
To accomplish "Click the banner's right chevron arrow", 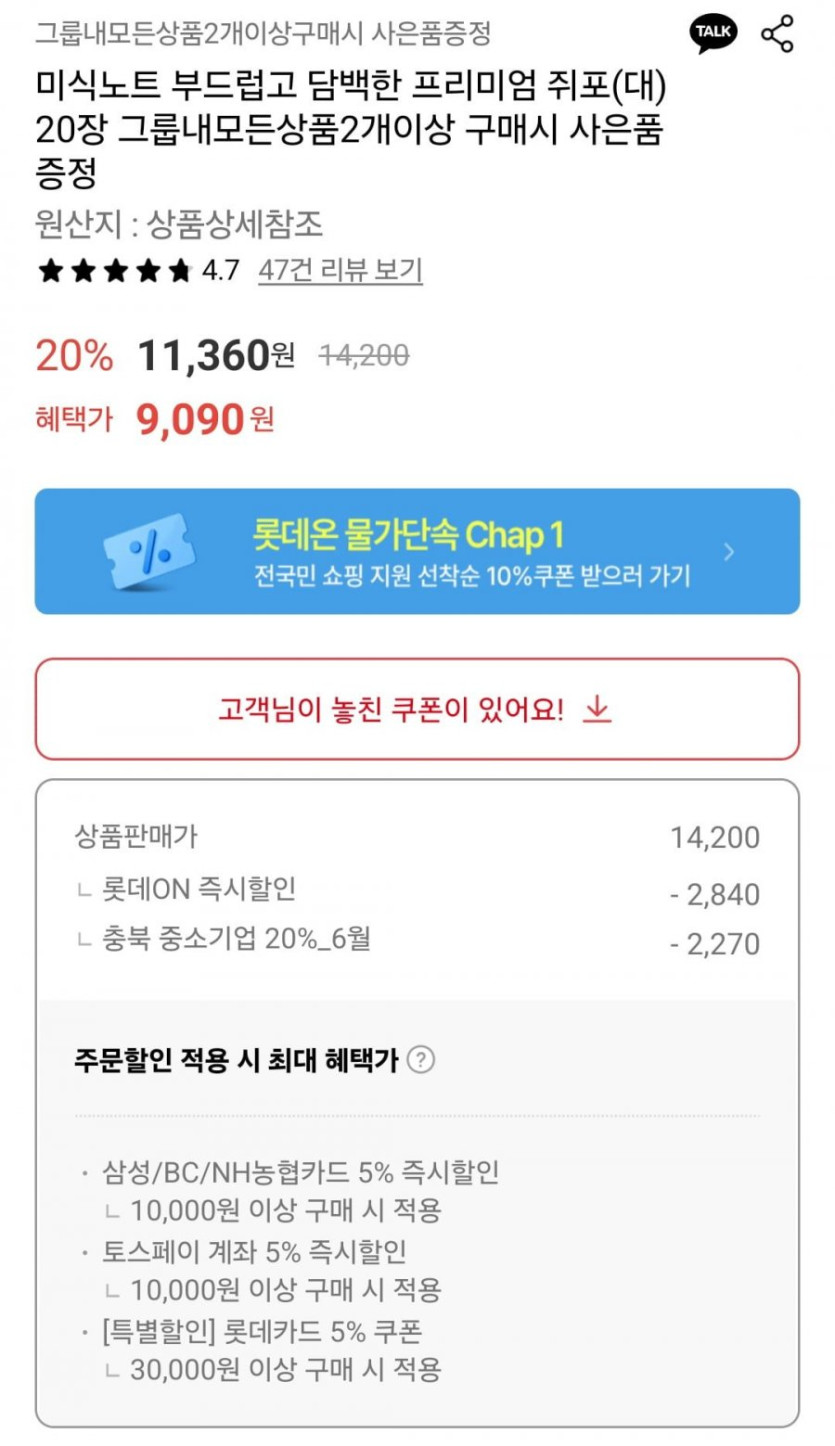I will pyautogui.click(x=729, y=551).
